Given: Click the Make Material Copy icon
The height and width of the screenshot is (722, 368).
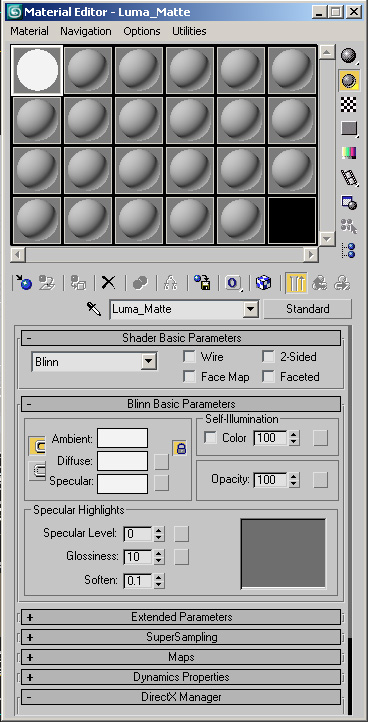Looking at the screenshot, I should [x=140, y=283].
